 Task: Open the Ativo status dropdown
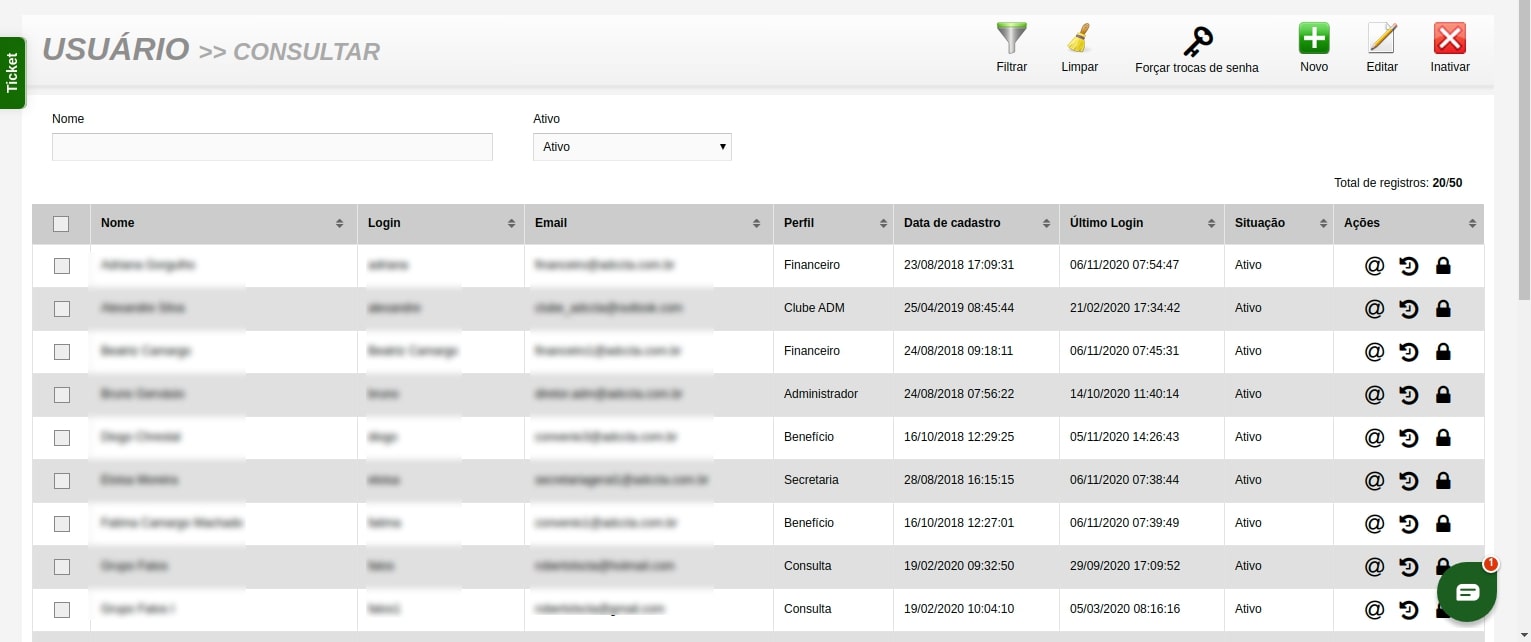pyautogui.click(x=632, y=147)
